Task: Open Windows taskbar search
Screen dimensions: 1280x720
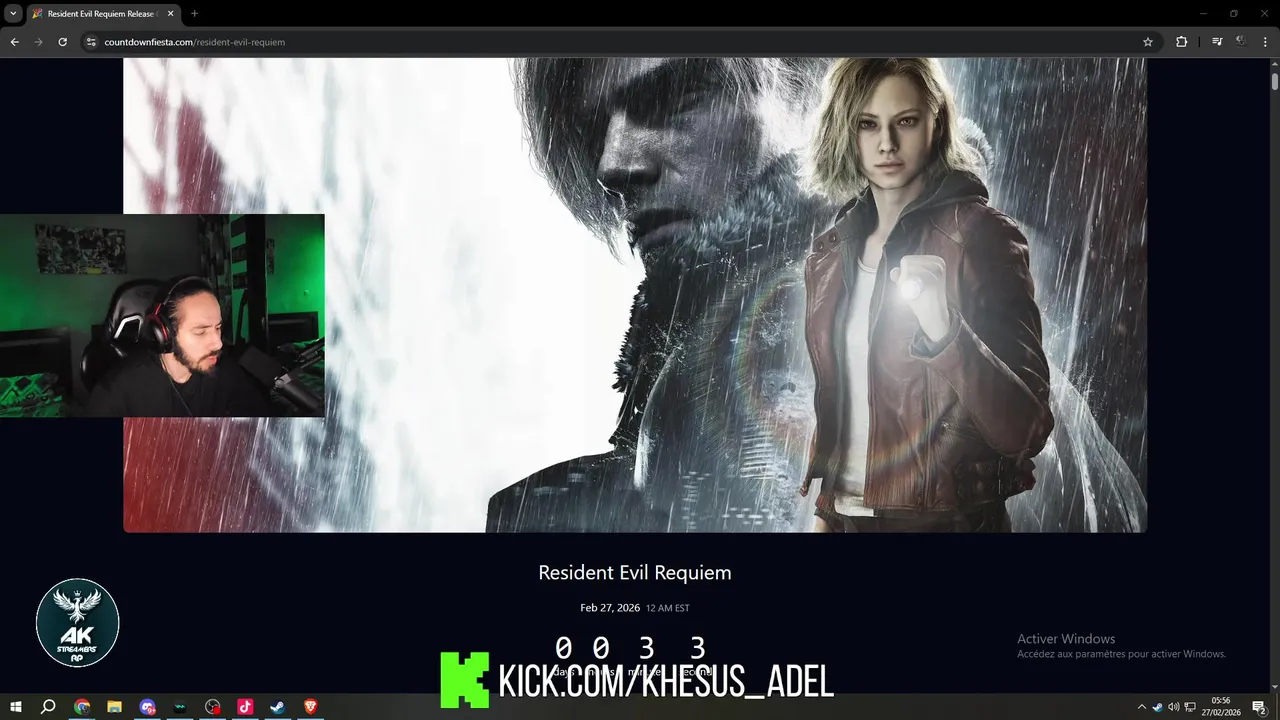Action: (48, 707)
